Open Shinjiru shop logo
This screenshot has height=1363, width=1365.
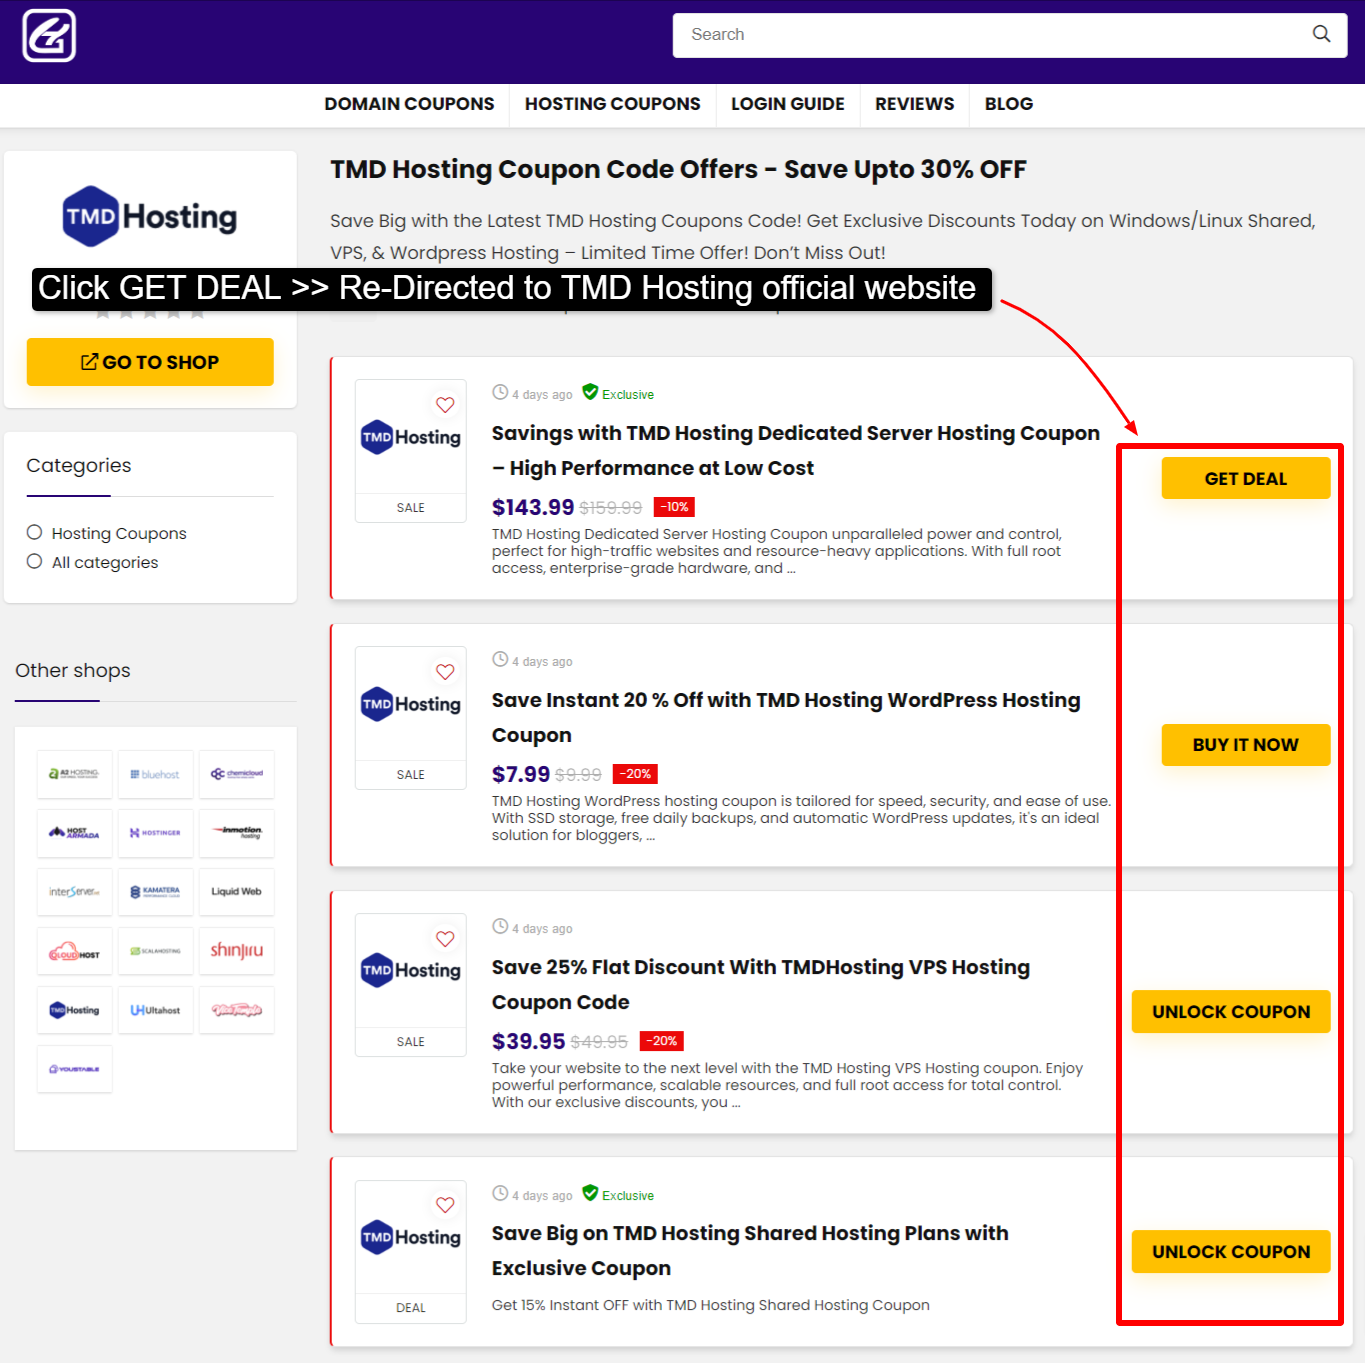click(236, 951)
